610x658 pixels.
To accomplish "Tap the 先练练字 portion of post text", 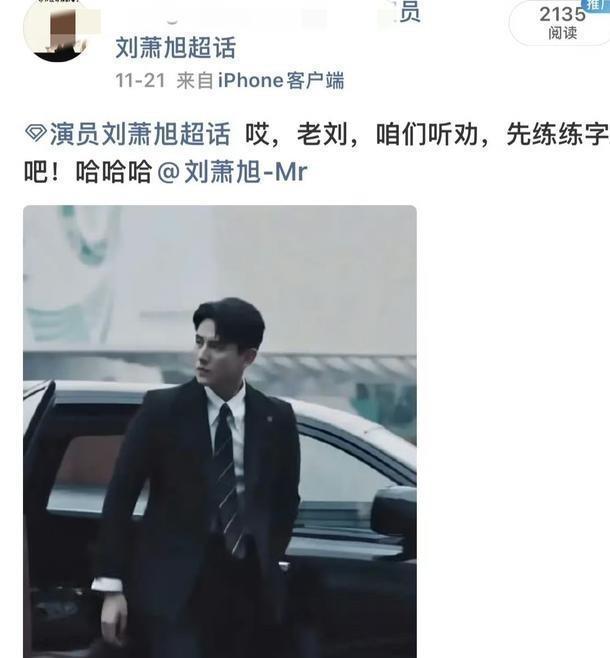I will pyautogui.click(x=558, y=134).
